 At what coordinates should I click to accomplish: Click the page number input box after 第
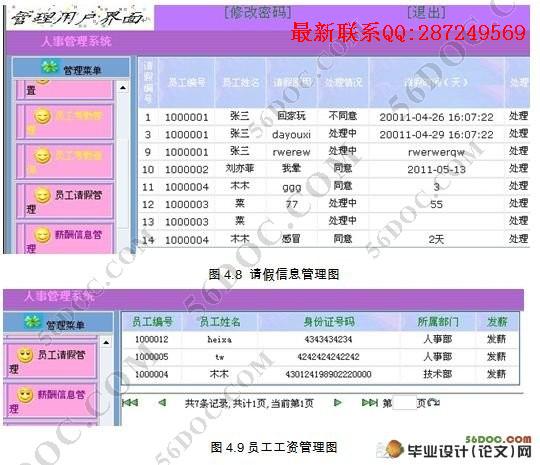[404, 403]
